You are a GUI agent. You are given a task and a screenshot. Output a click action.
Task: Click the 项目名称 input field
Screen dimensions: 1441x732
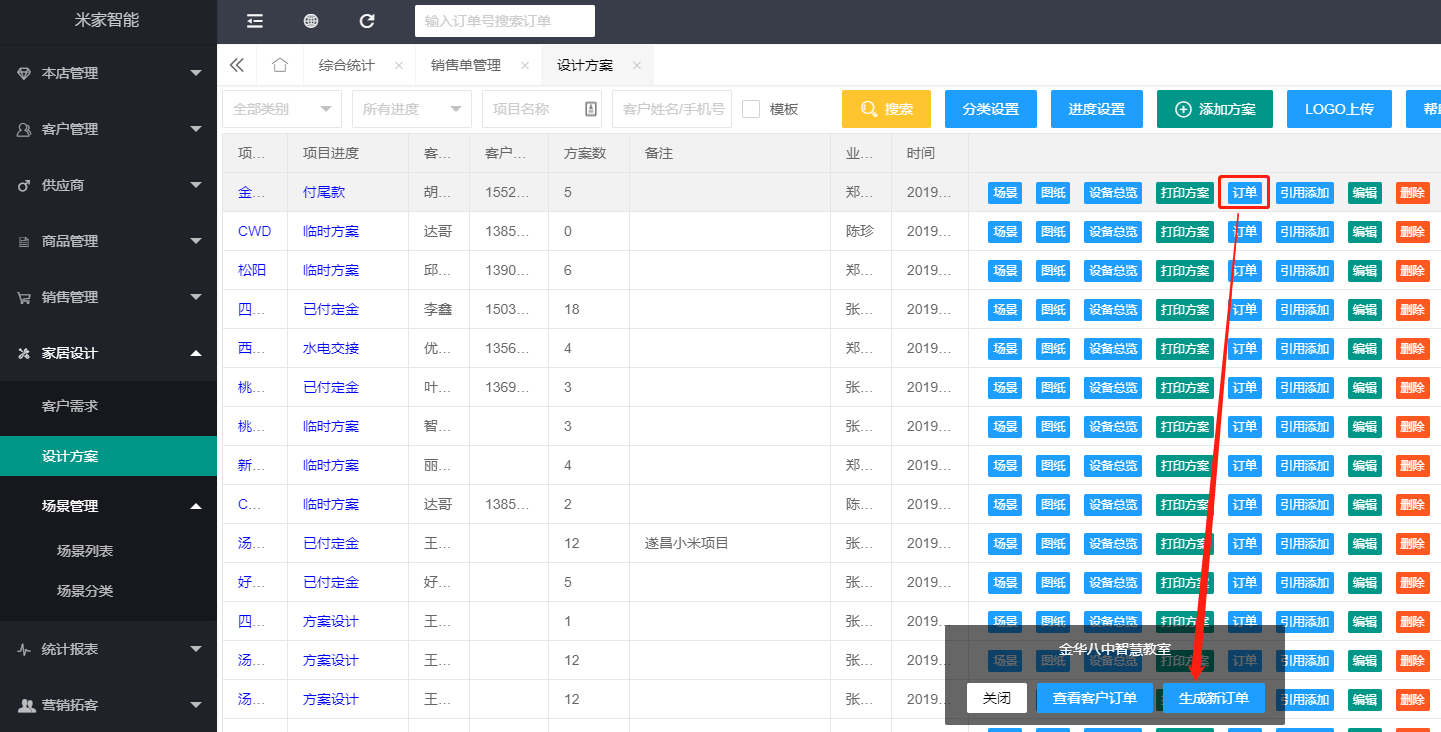click(x=542, y=109)
